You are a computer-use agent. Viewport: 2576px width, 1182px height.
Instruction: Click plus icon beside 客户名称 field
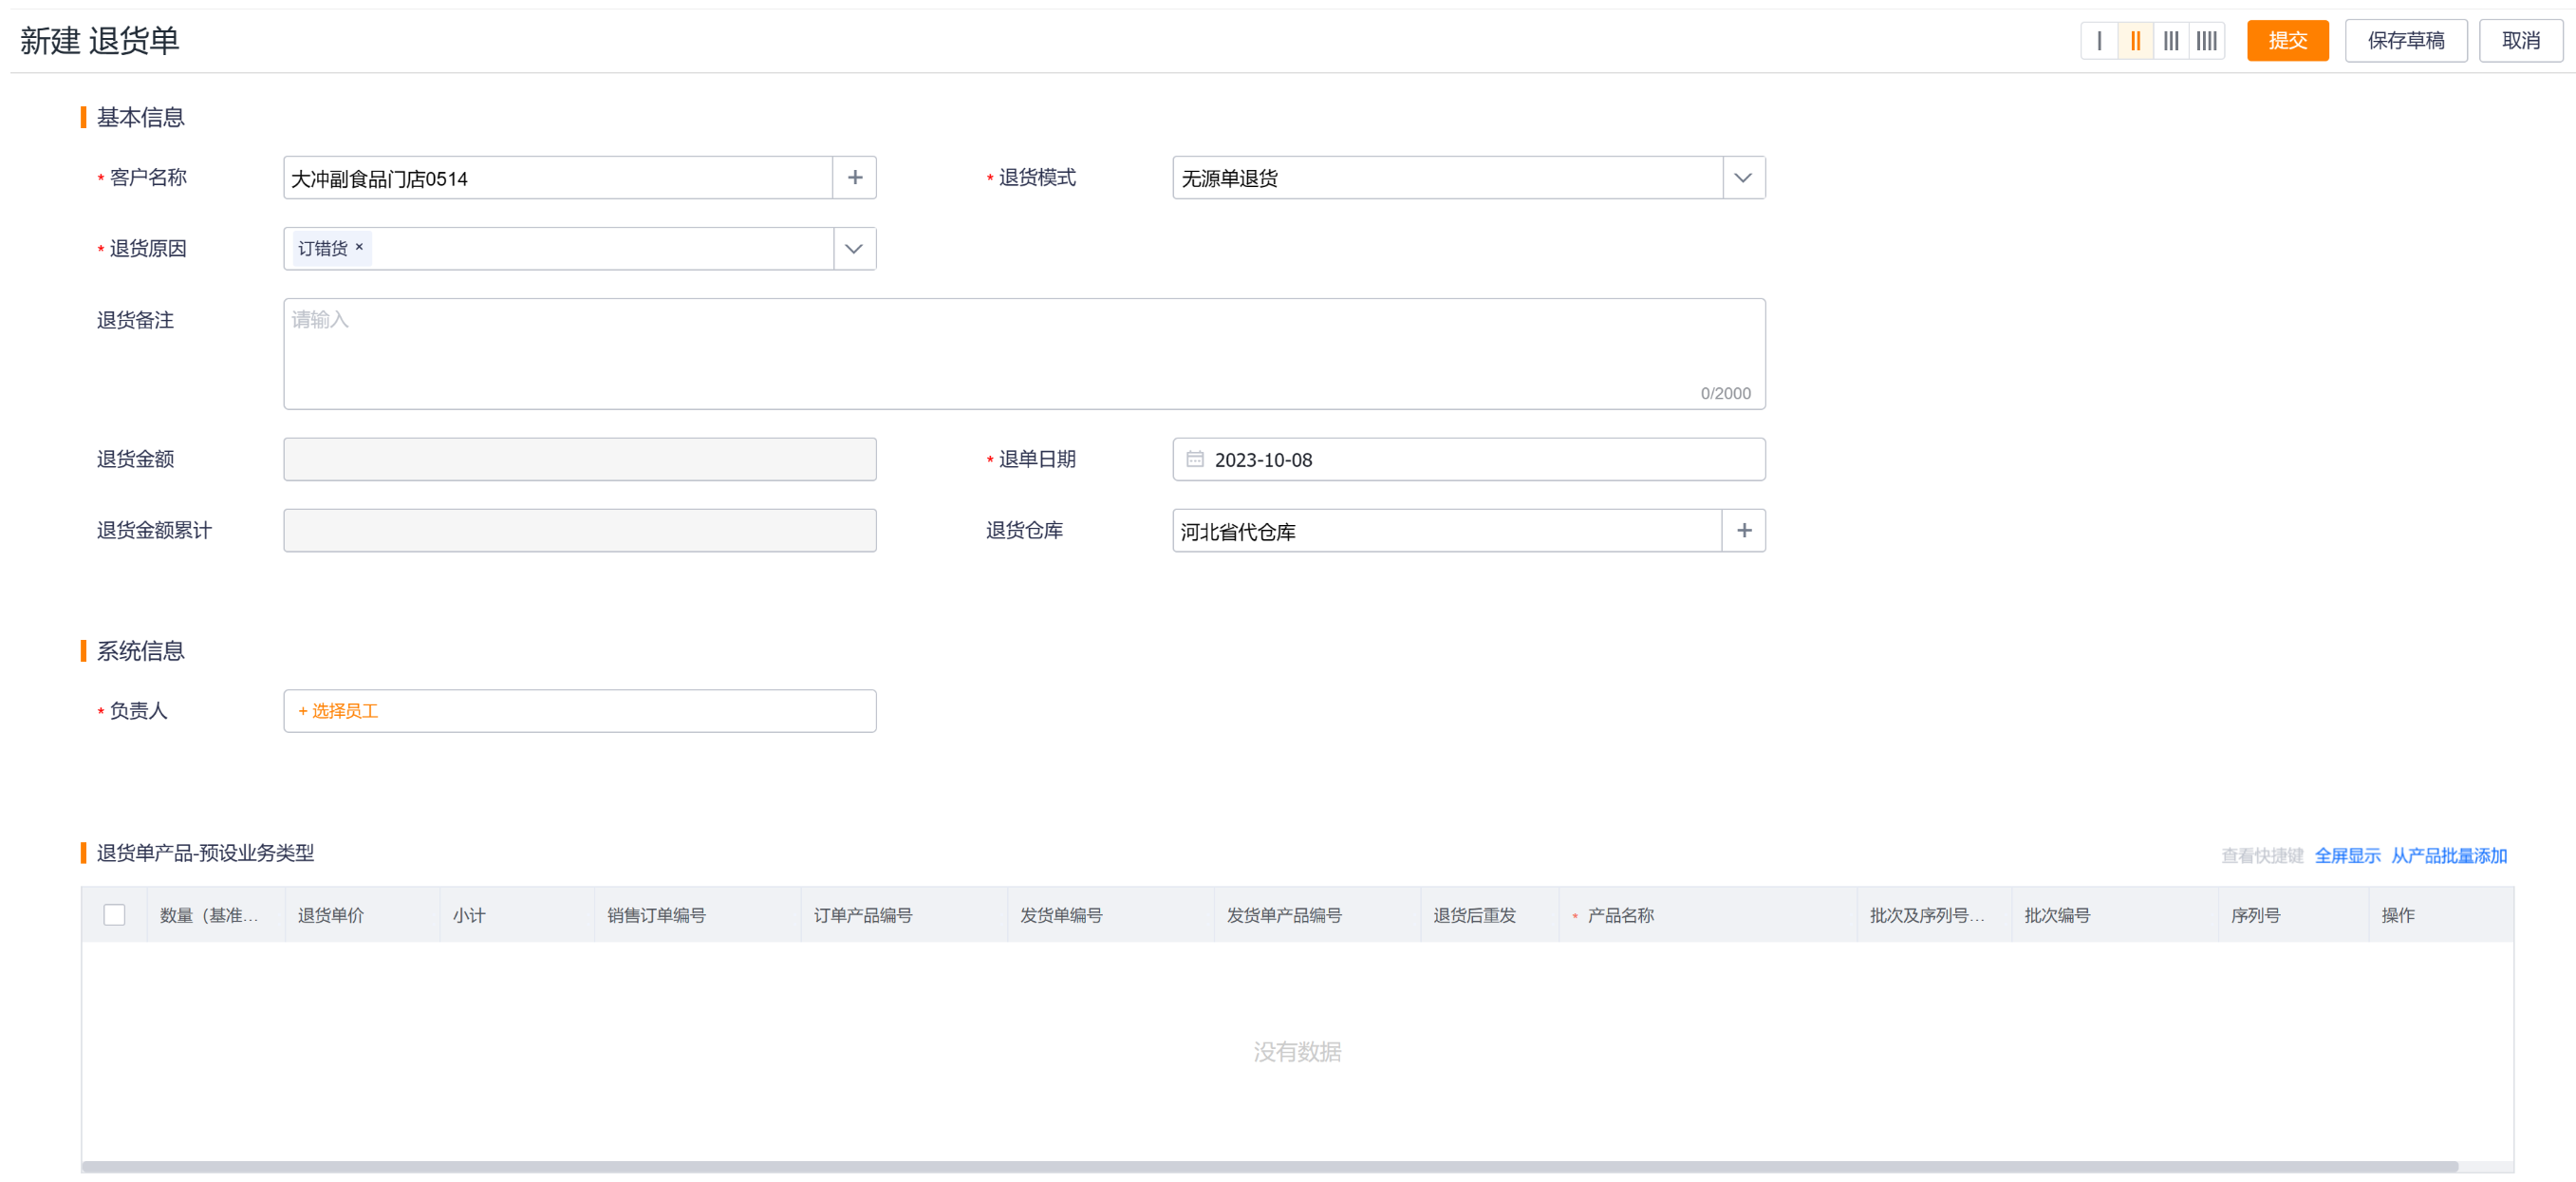pos(855,178)
